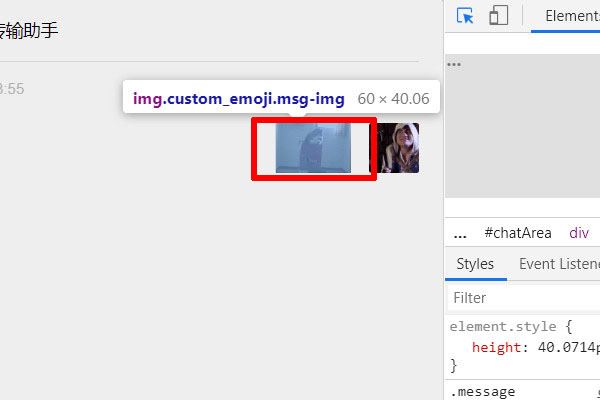Select the purple div breadcrumb item
Screen dimensions: 600x400
point(579,233)
